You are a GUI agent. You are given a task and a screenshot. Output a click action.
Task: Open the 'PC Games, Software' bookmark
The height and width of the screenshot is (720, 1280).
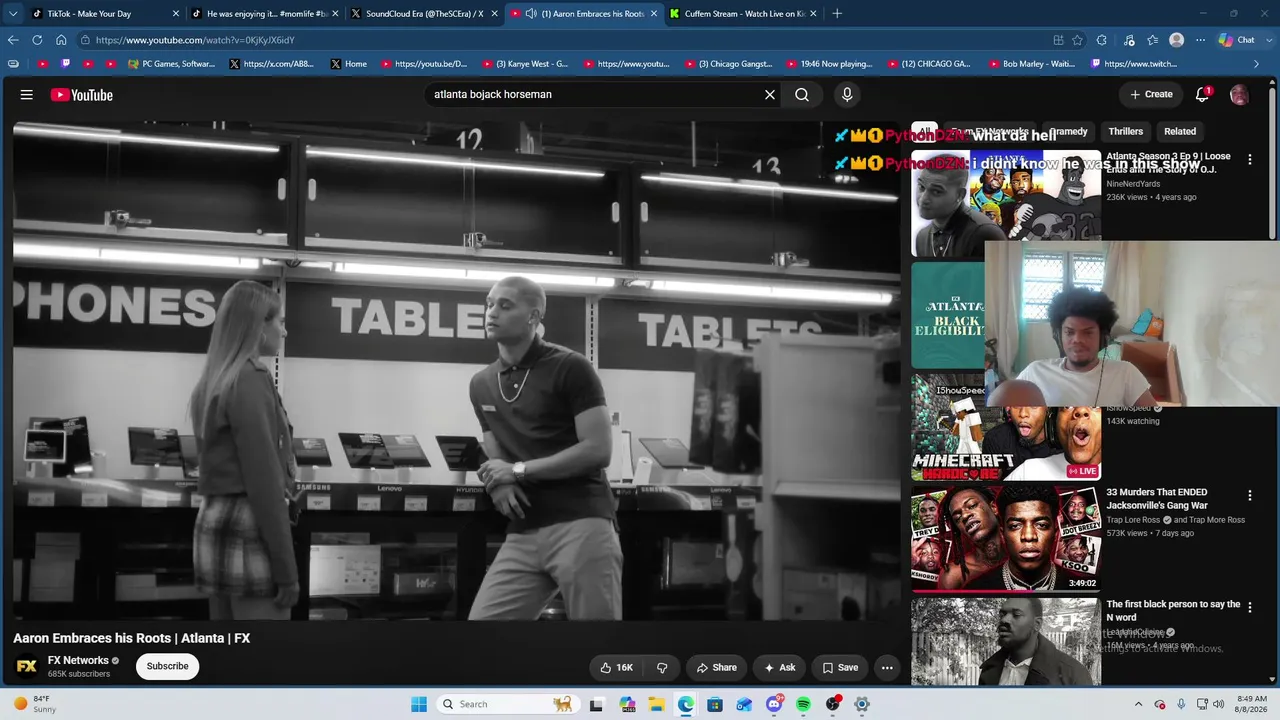[x=171, y=64]
